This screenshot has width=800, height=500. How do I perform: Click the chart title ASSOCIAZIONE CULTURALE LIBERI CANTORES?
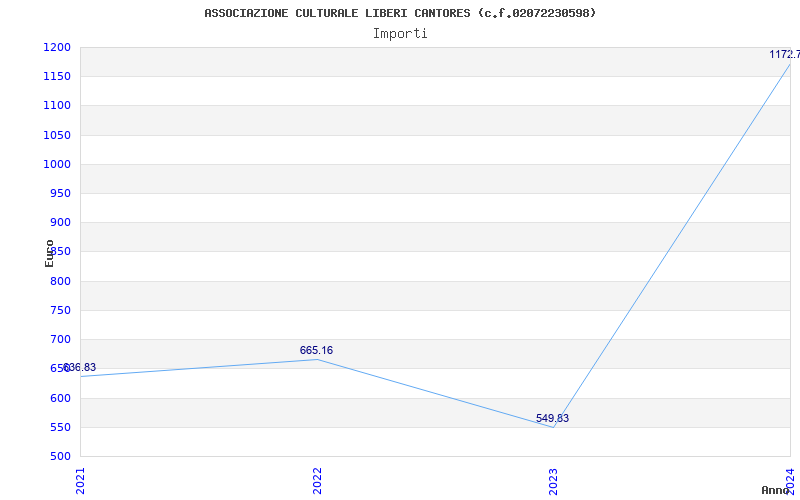(x=400, y=13)
